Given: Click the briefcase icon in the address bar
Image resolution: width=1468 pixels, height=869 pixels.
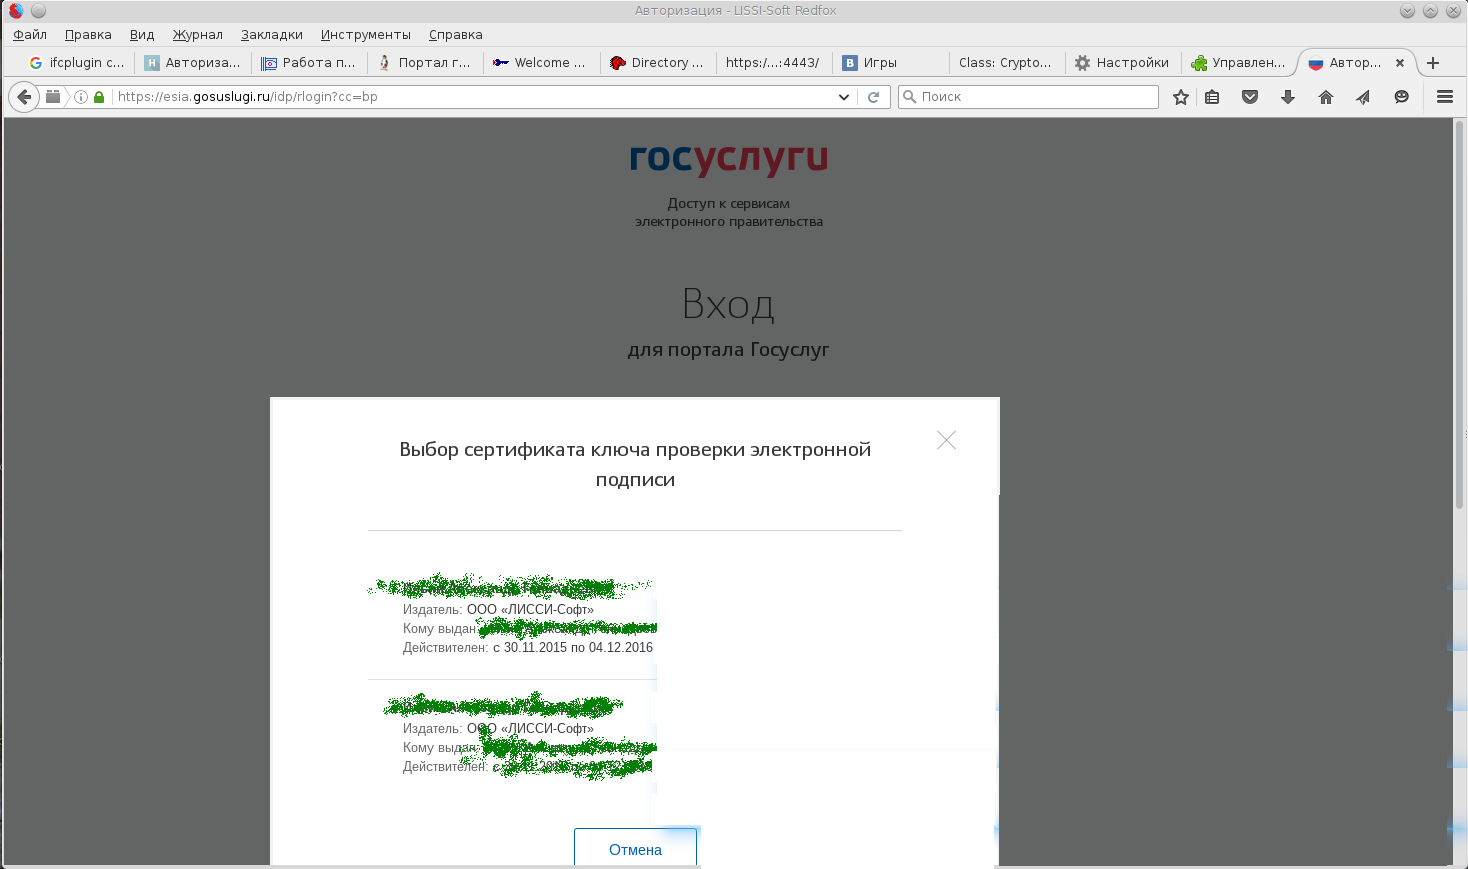Looking at the screenshot, I should (53, 97).
